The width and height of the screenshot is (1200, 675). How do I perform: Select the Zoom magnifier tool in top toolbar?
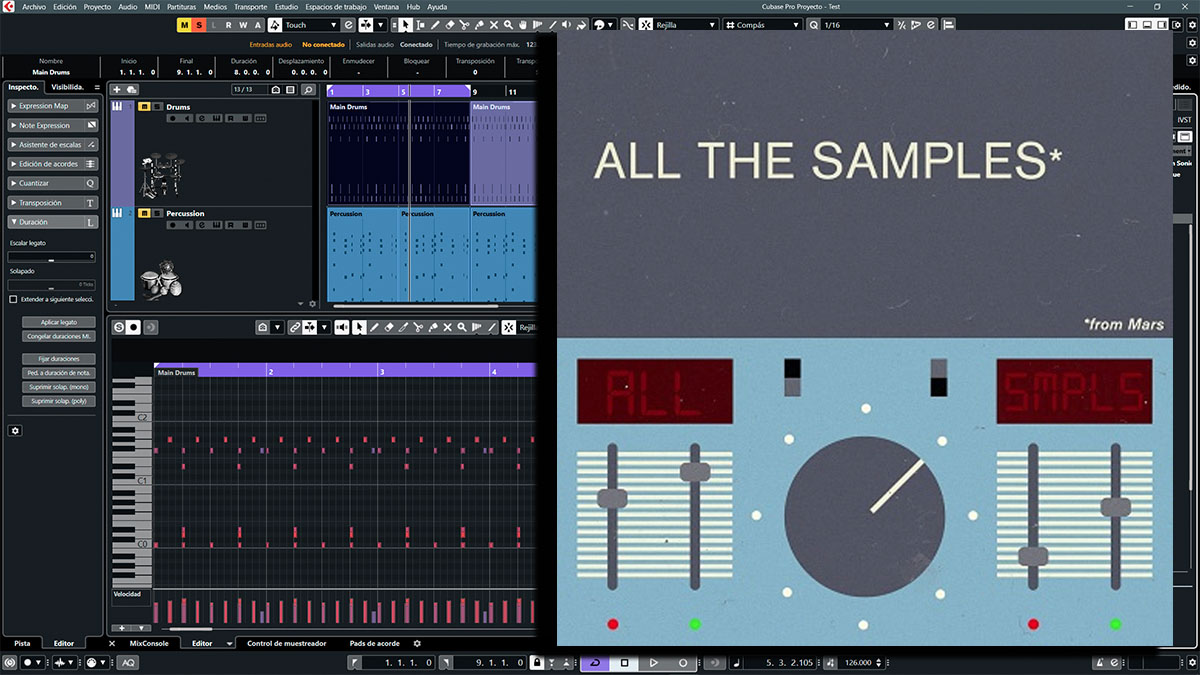(x=509, y=24)
